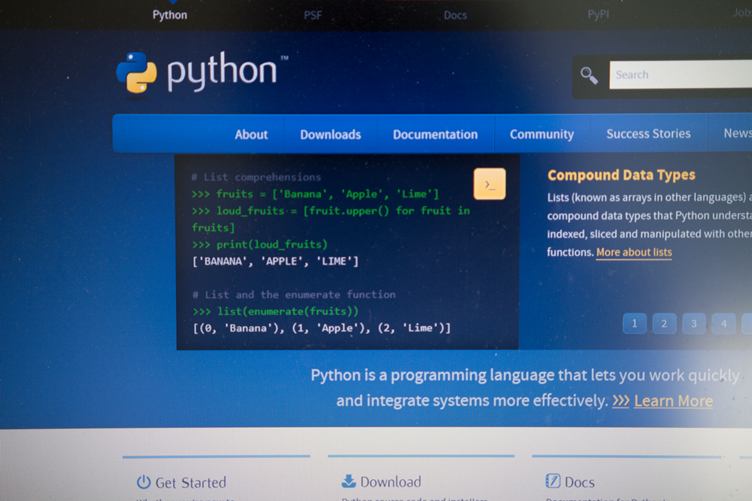Click the Docs notepad icon
Viewport: 752px width, 501px height.
pos(552,480)
